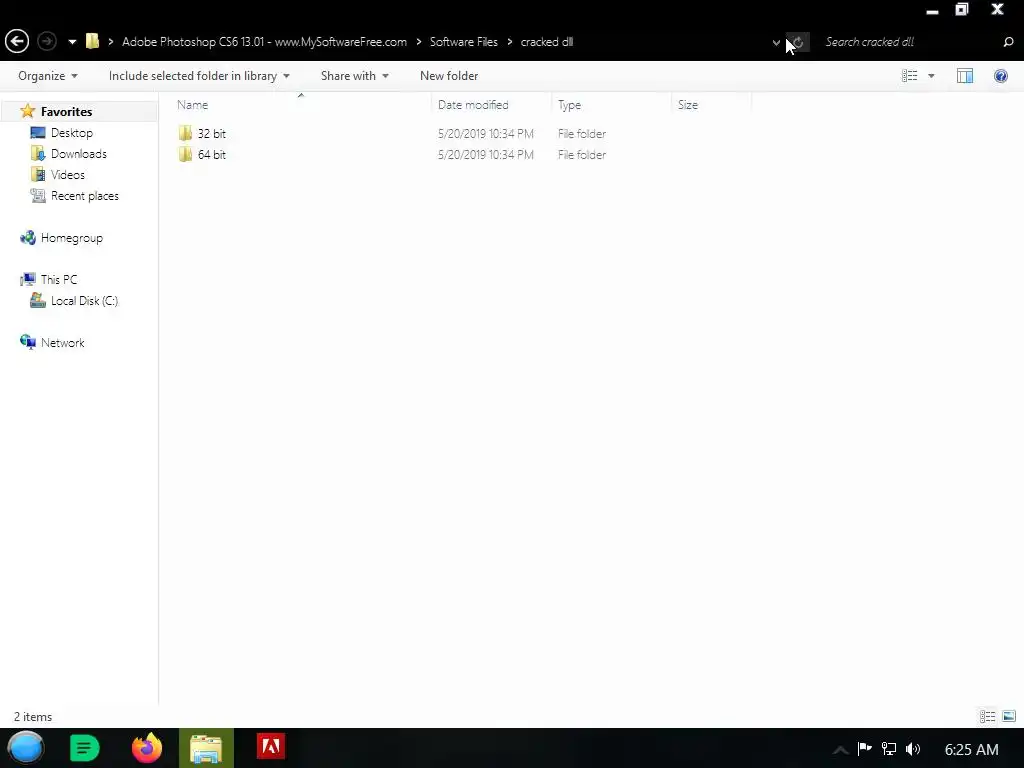
Task: Click the address bar folder icon
Action: tap(92, 41)
